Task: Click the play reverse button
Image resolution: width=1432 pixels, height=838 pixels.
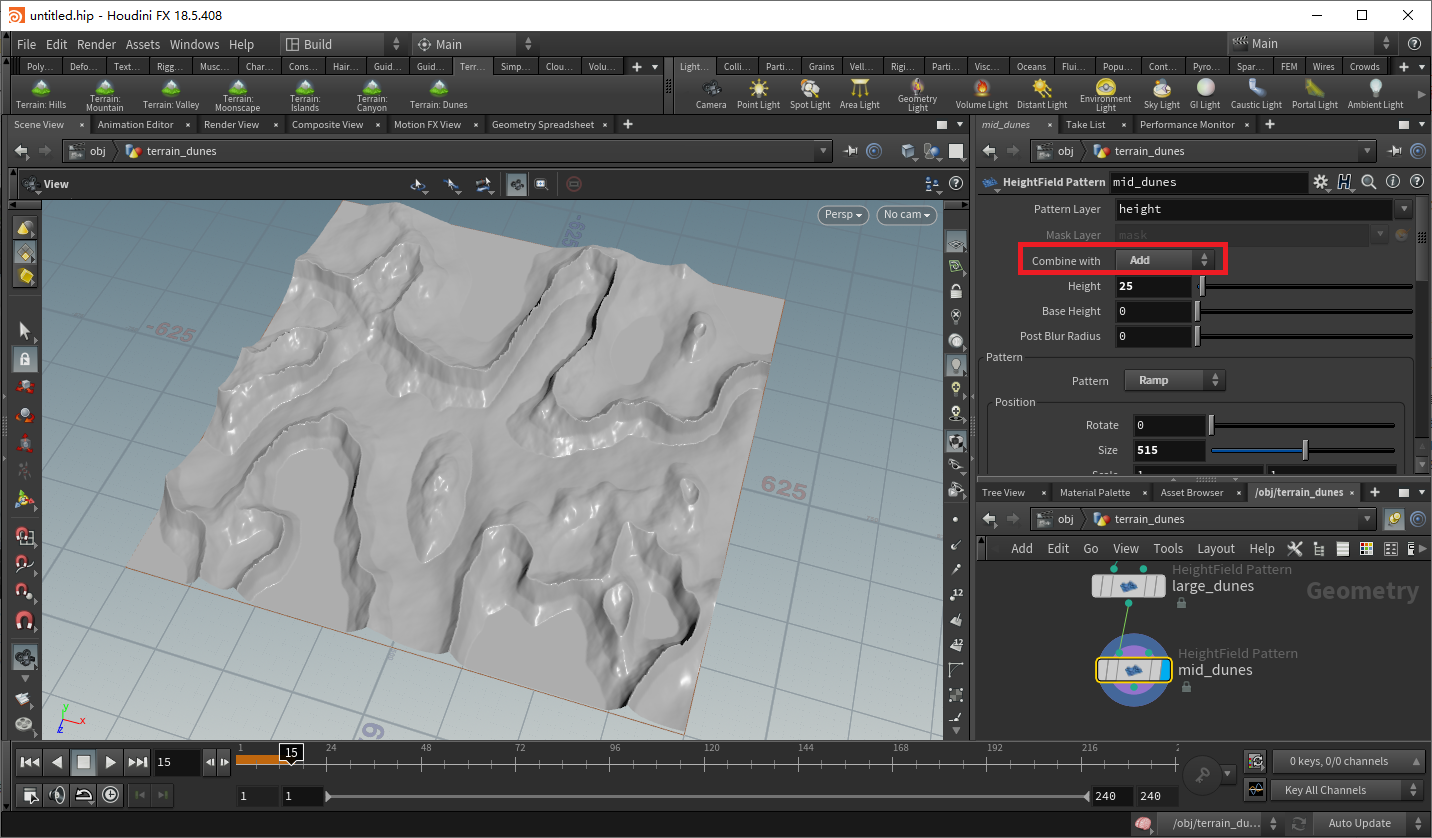Action: point(57,762)
